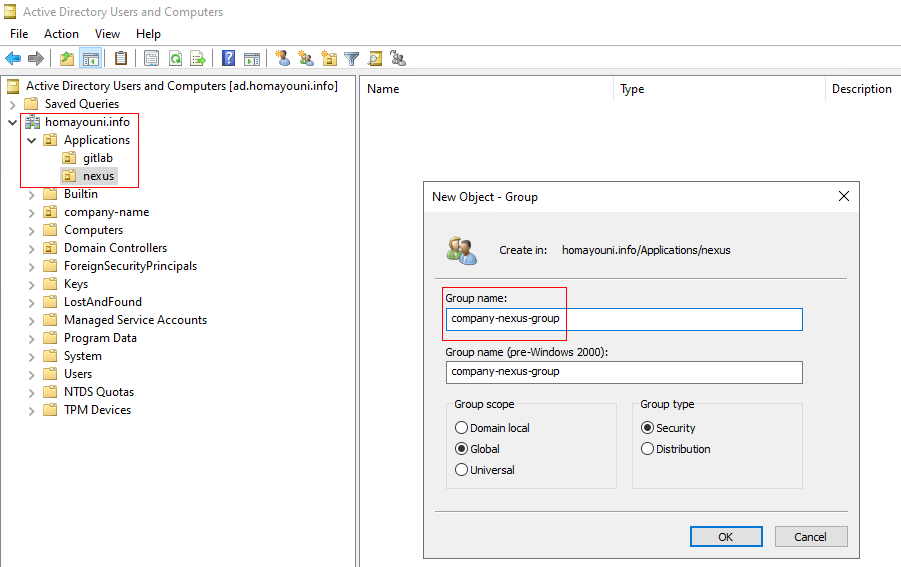
Task: Click Add to group toolbar icon
Action: click(398, 58)
